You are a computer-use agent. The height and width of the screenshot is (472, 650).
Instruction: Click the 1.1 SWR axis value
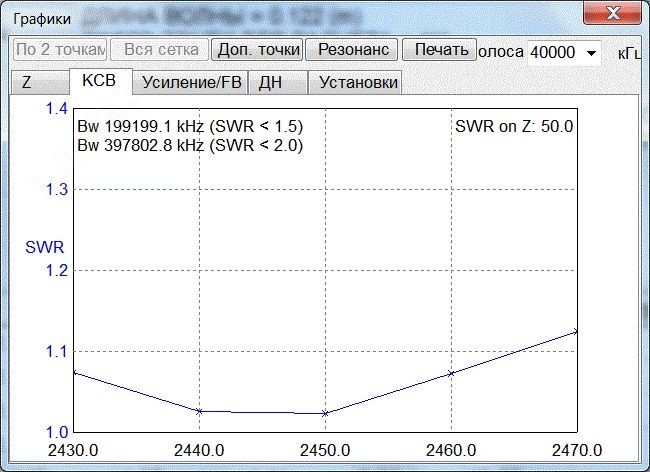[57, 352]
